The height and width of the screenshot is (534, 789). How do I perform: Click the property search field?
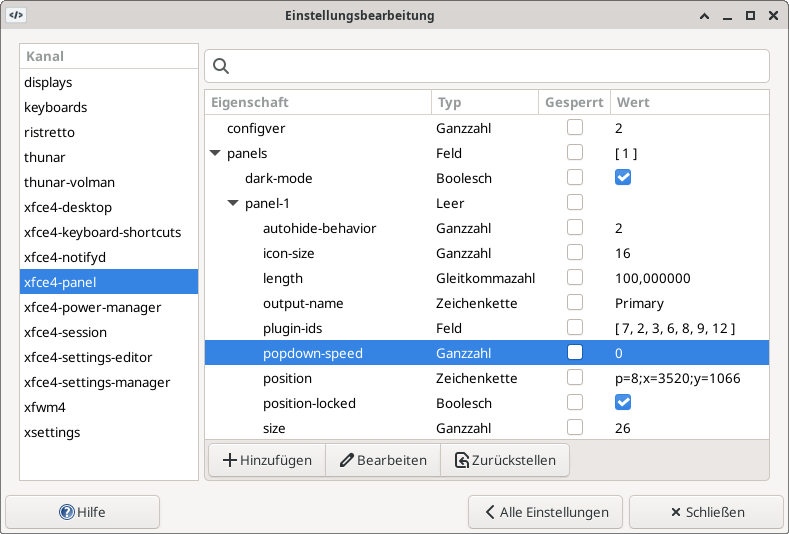click(500, 66)
